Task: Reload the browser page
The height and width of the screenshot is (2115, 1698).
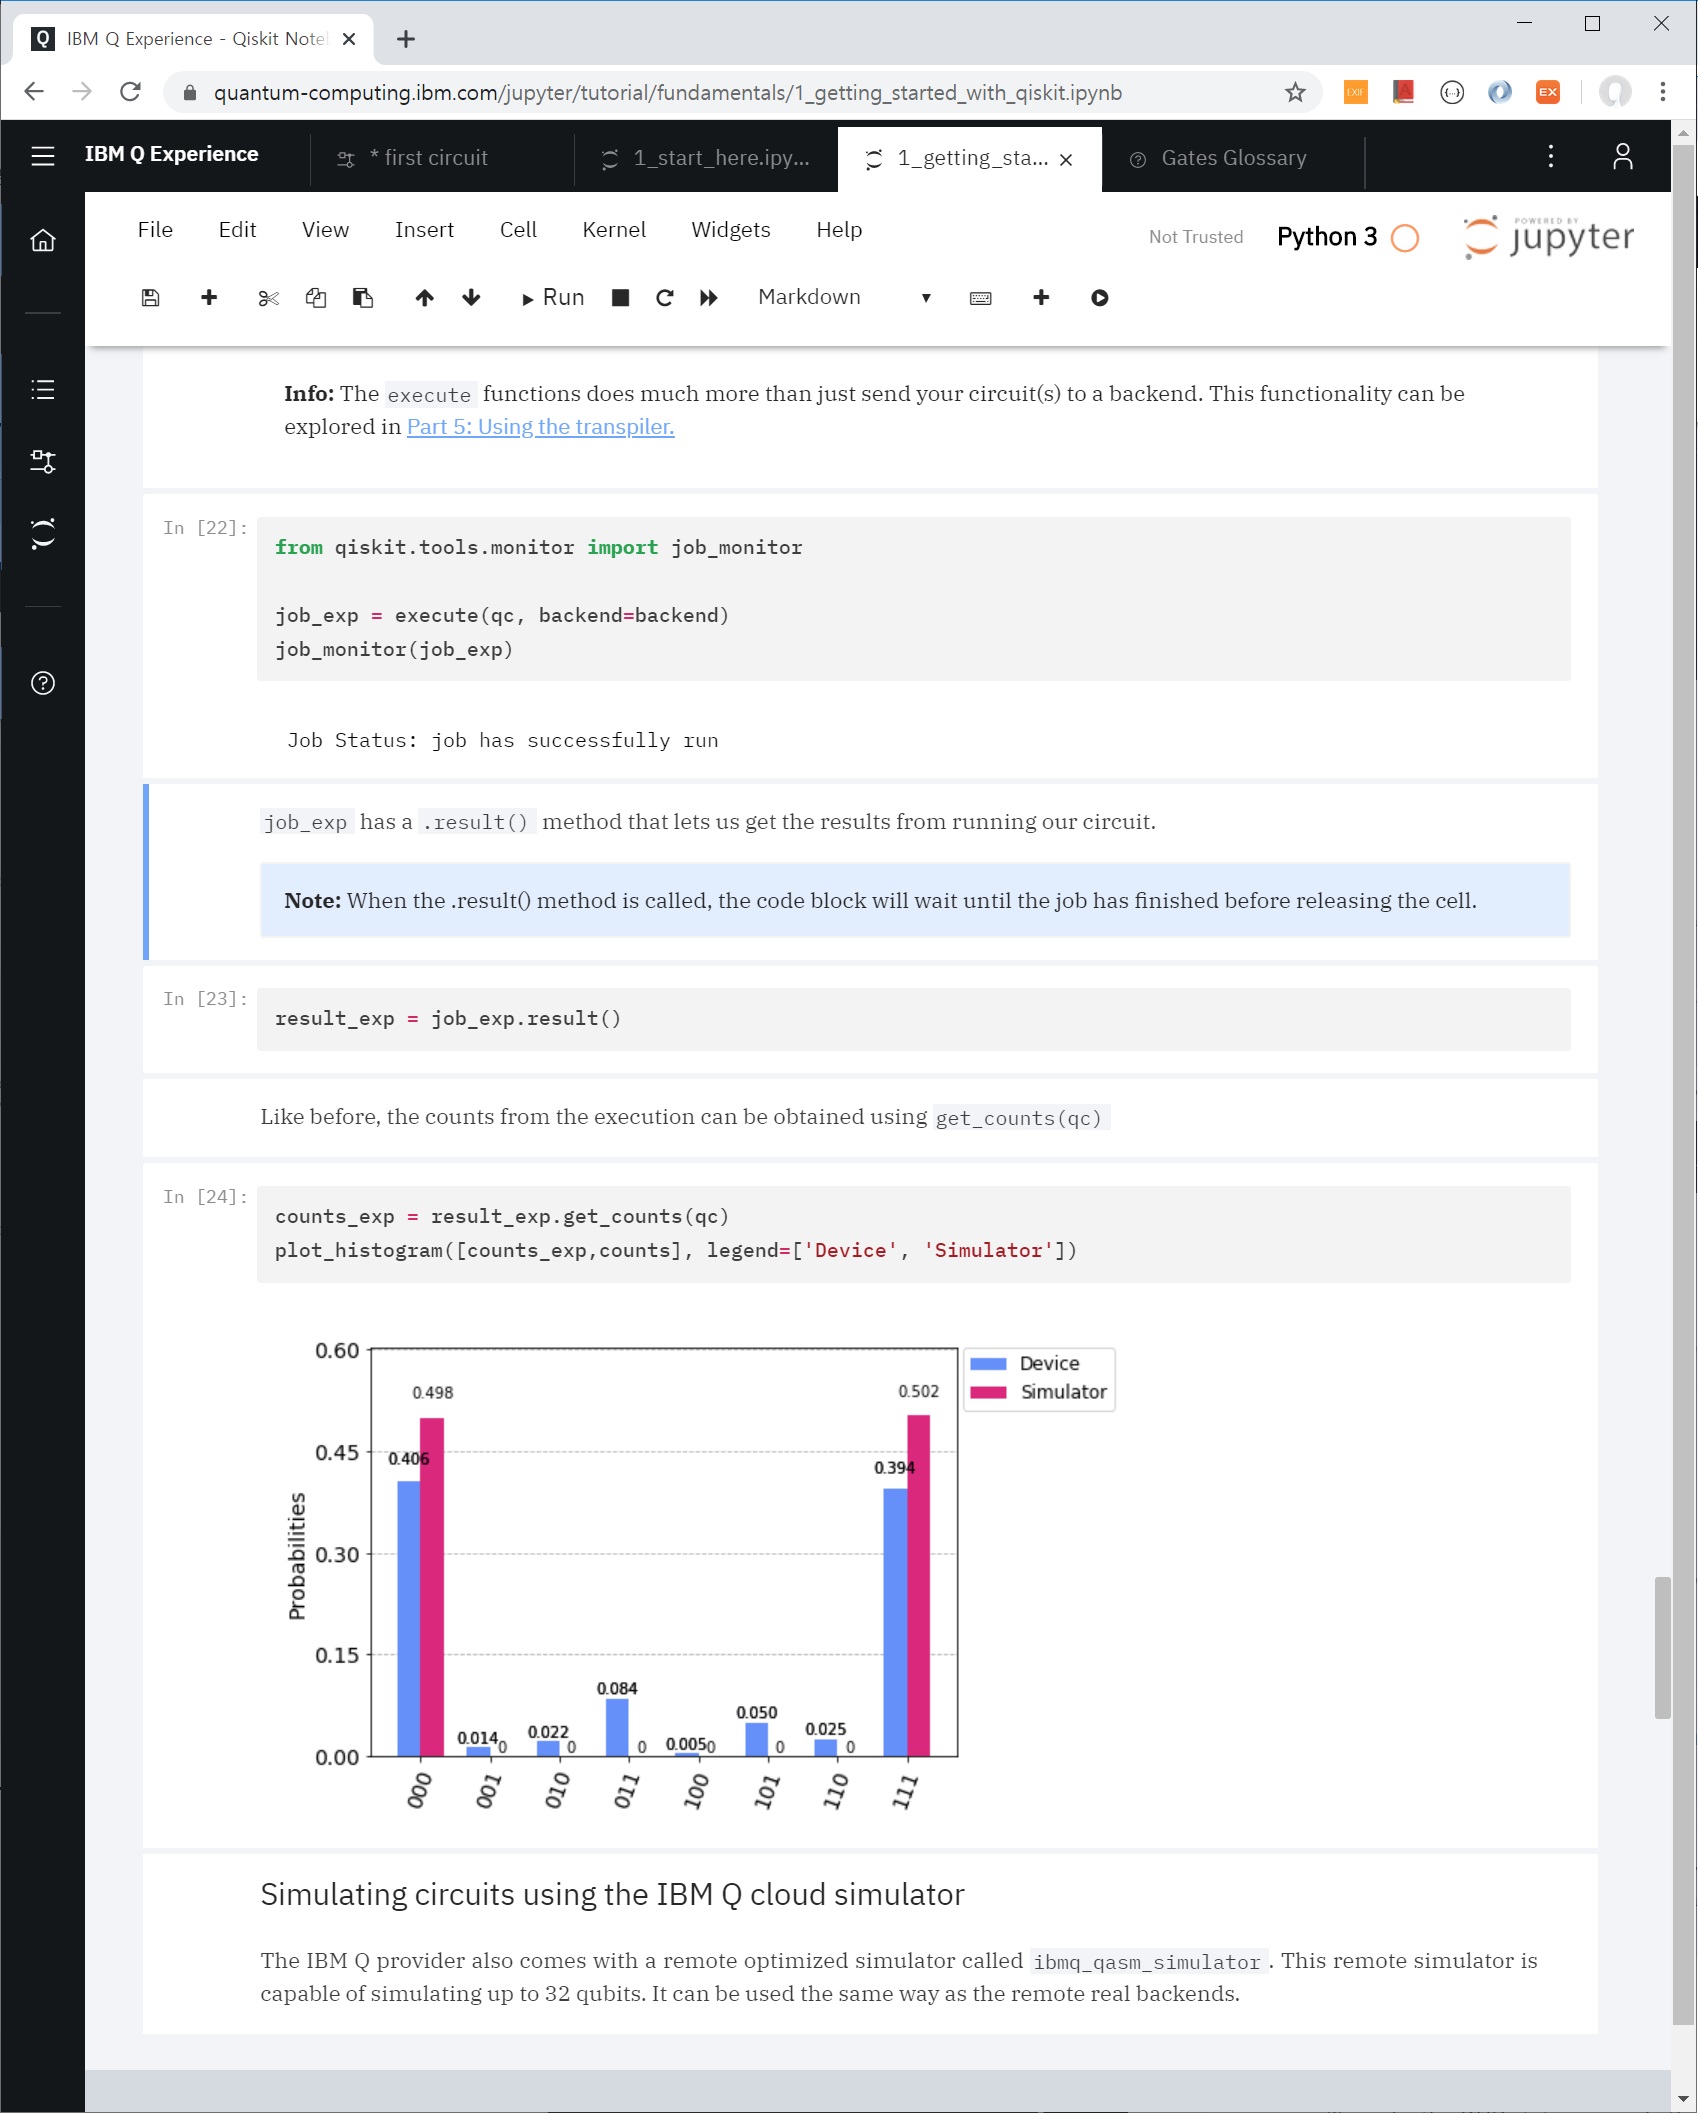Action: [x=130, y=93]
